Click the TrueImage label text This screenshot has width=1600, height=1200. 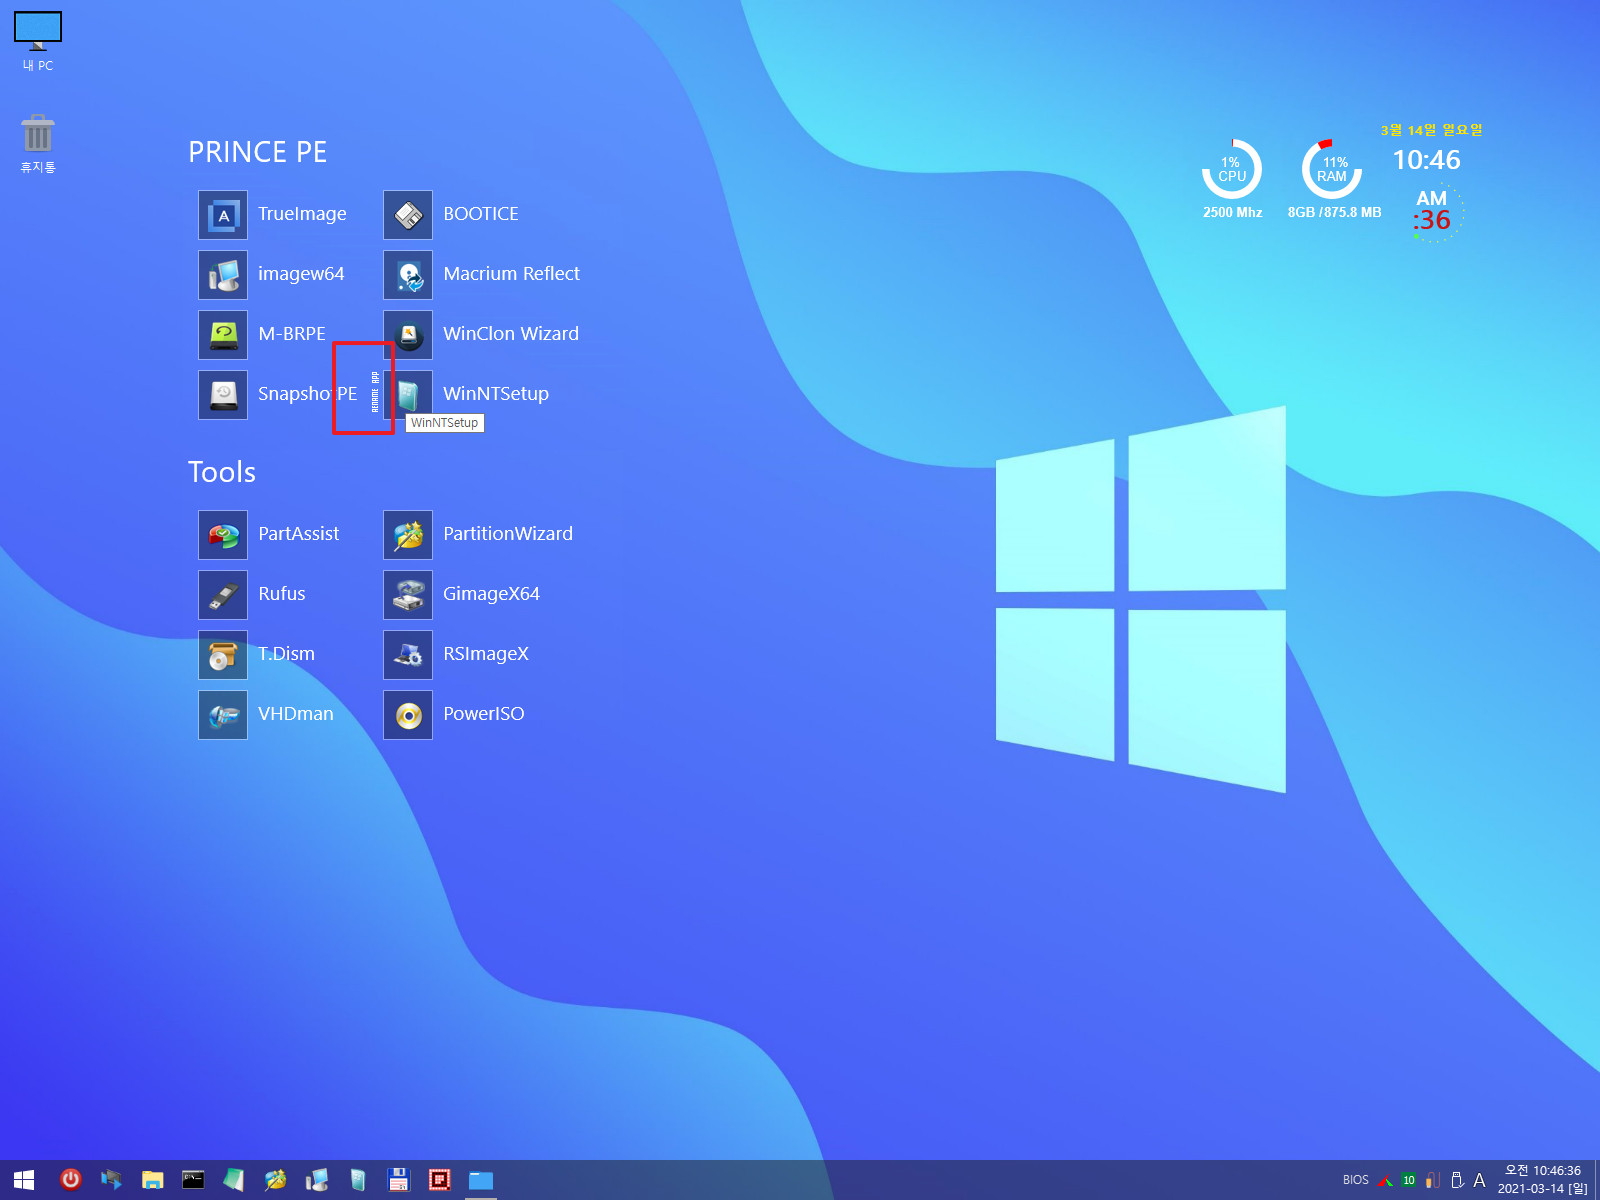tap(302, 214)
